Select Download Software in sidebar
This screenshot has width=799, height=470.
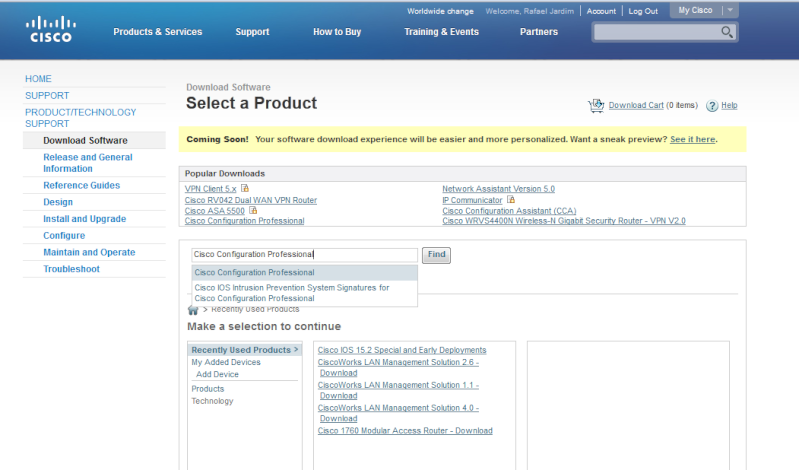[85, 140]
